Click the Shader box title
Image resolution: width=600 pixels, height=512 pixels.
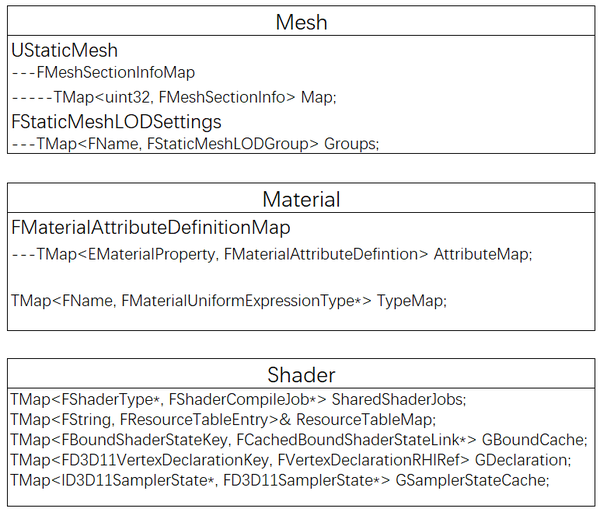click(x=301, y=375)
